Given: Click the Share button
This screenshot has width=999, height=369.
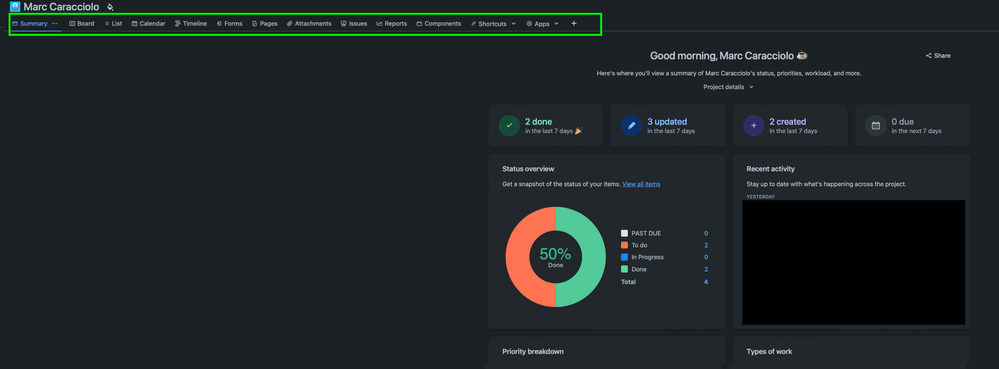Looking at the screenshot, I should coord(938,55).
